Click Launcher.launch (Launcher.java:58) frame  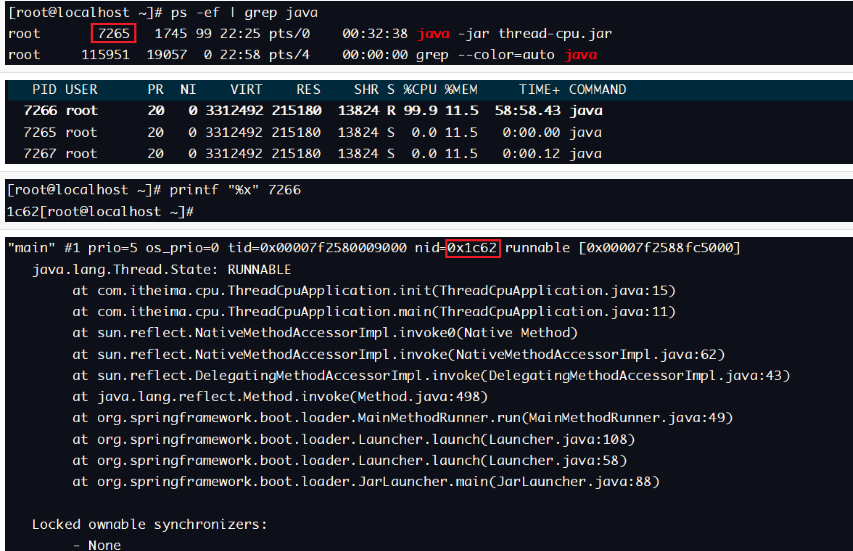(350, 461)
